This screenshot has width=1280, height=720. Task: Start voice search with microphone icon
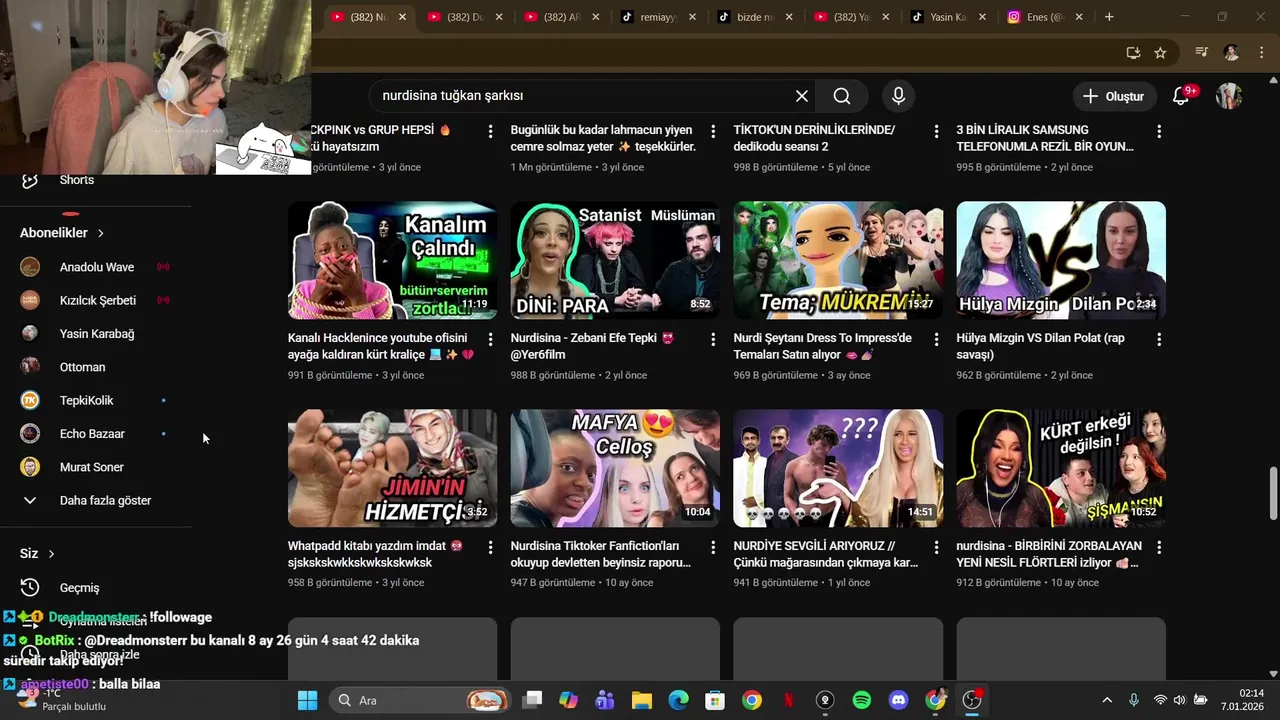pyautogui.click(x=898, y=96)
